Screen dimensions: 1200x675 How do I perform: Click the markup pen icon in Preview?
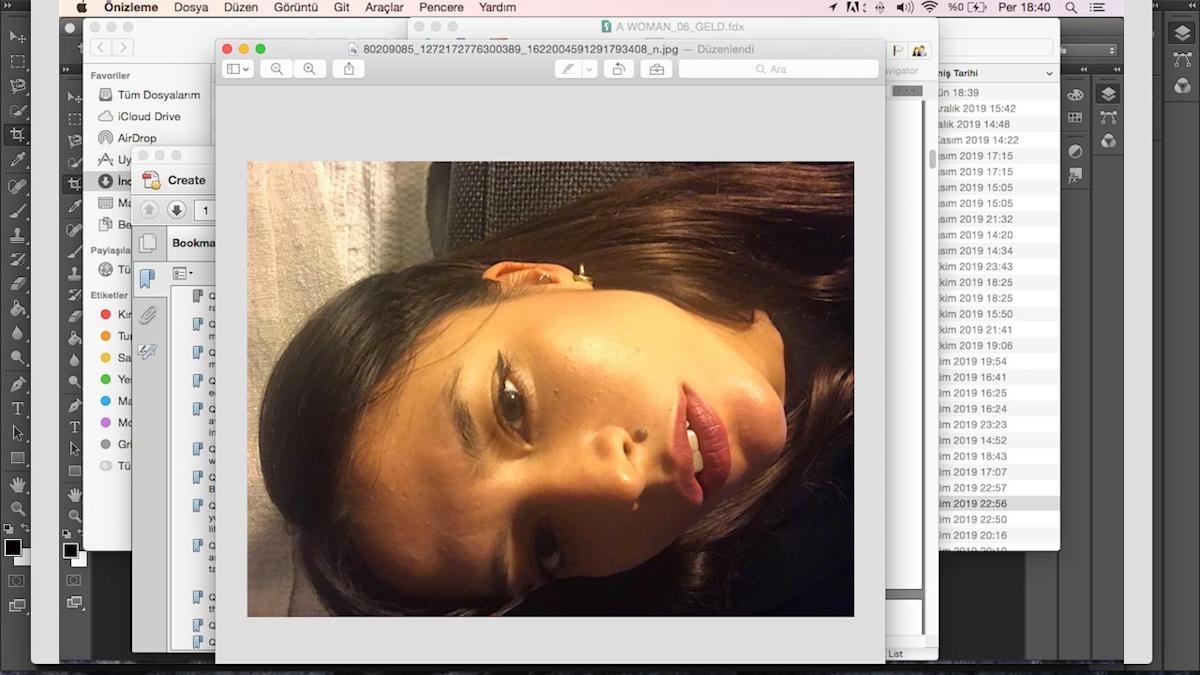pos(568,69)
